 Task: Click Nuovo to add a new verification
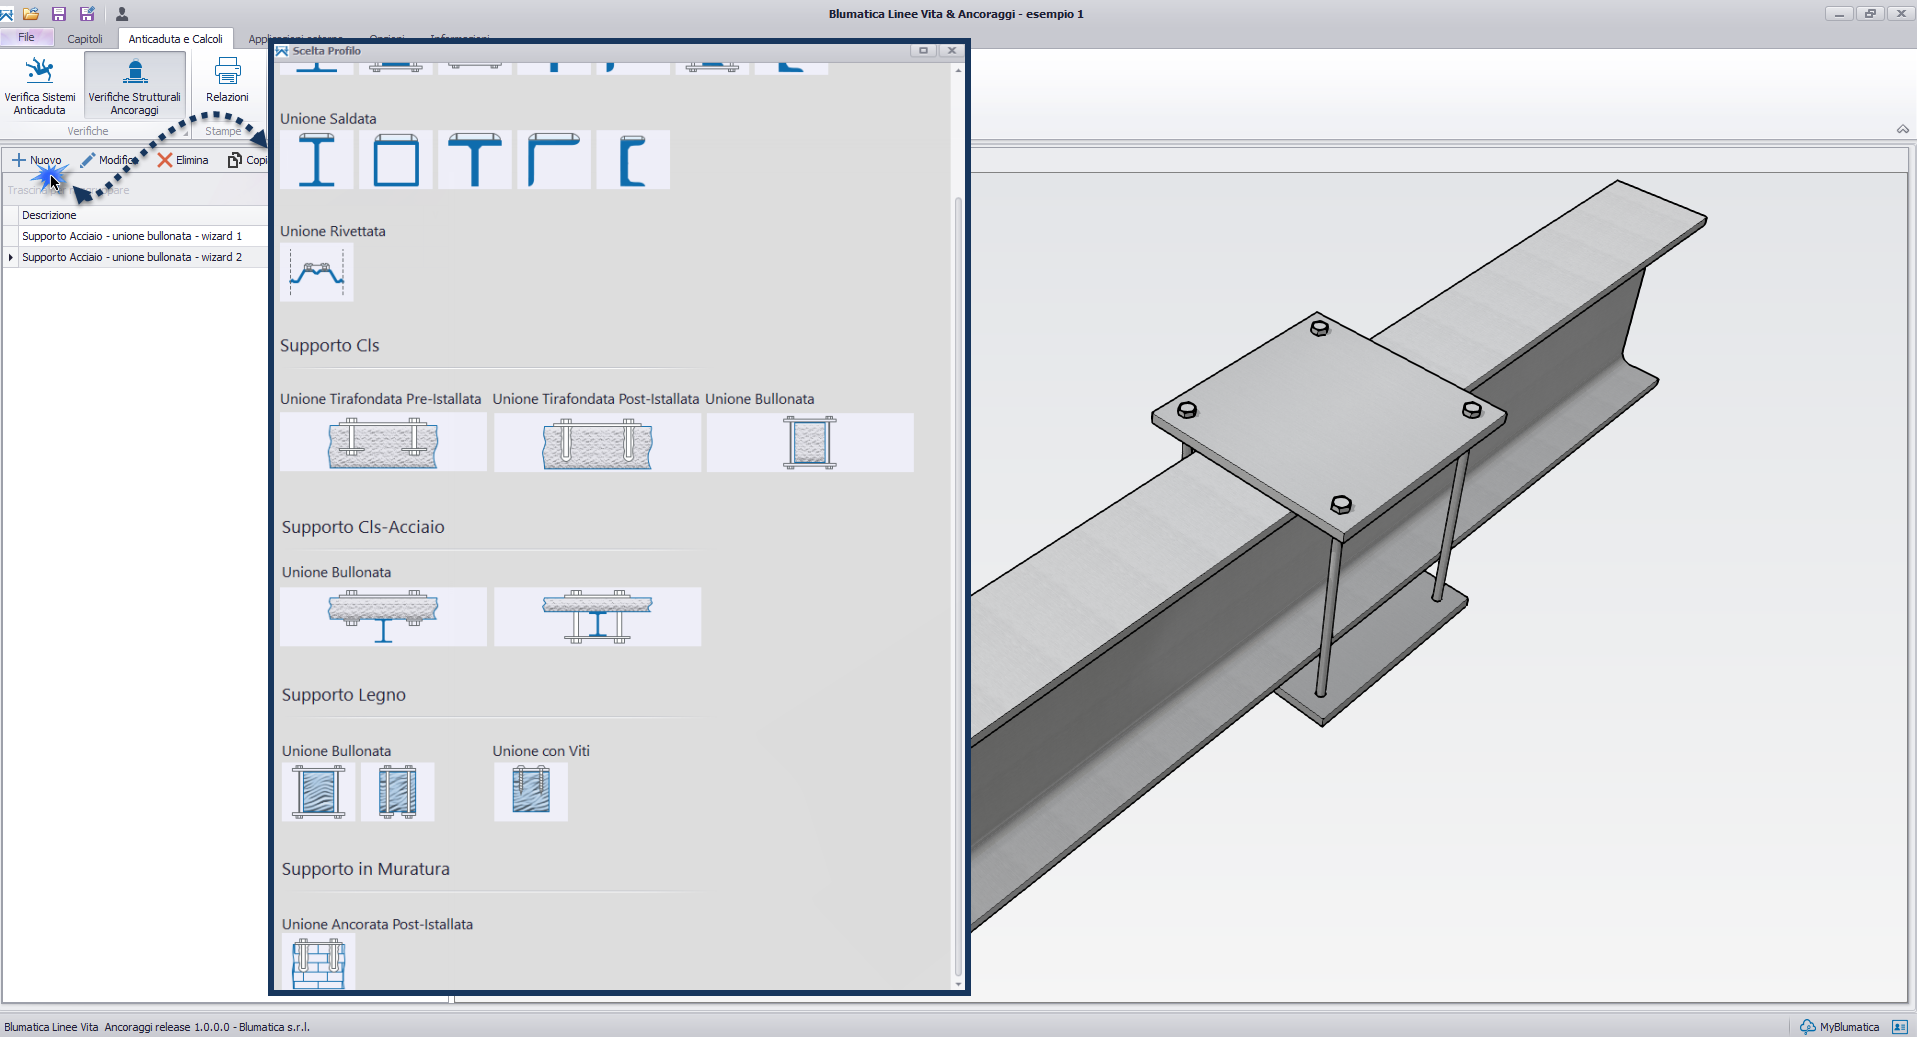[x=37, y=160]
